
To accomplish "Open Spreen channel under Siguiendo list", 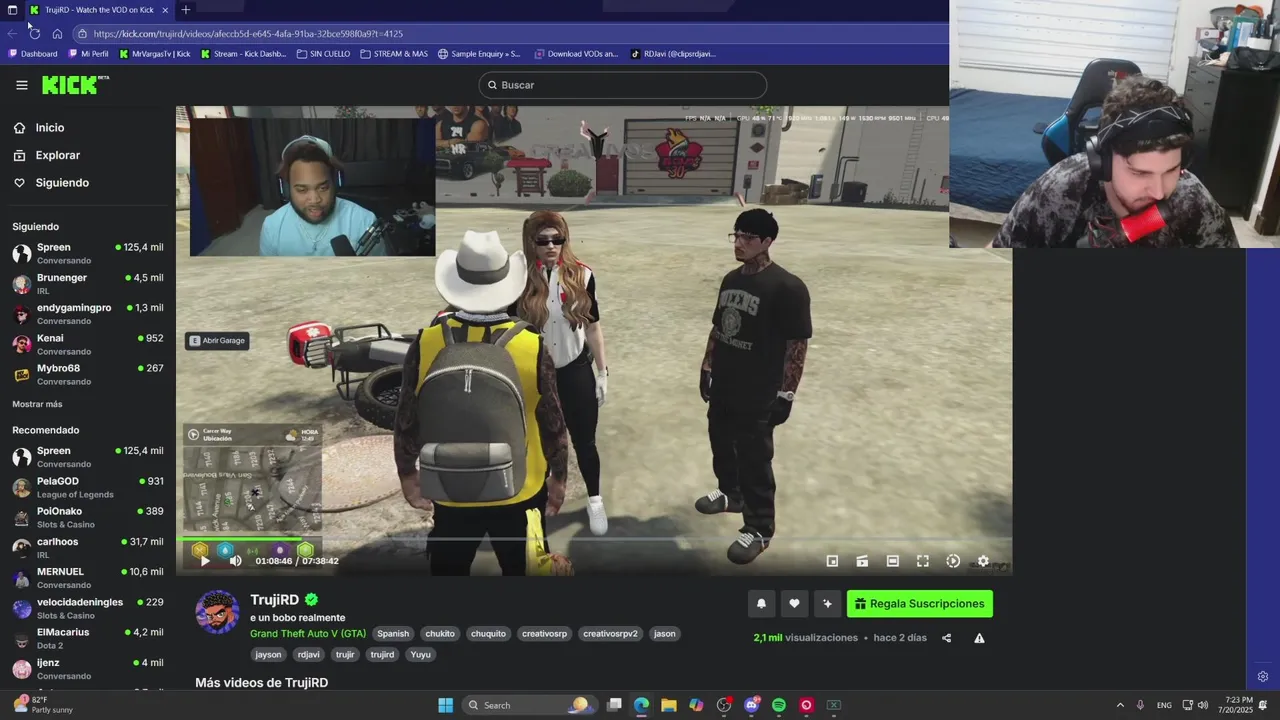I will (88, 253).
